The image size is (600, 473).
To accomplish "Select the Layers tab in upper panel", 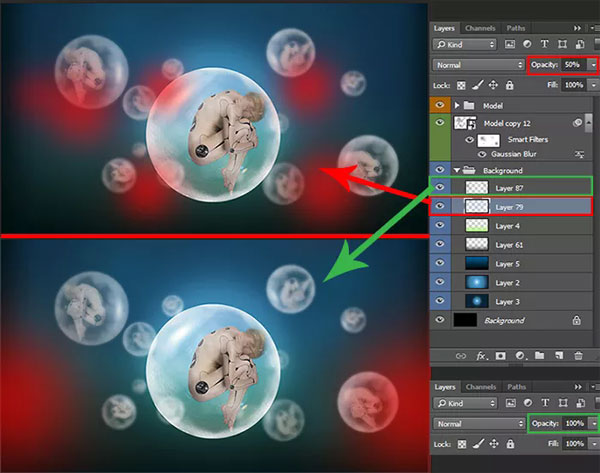I will (x=444, y=28).
